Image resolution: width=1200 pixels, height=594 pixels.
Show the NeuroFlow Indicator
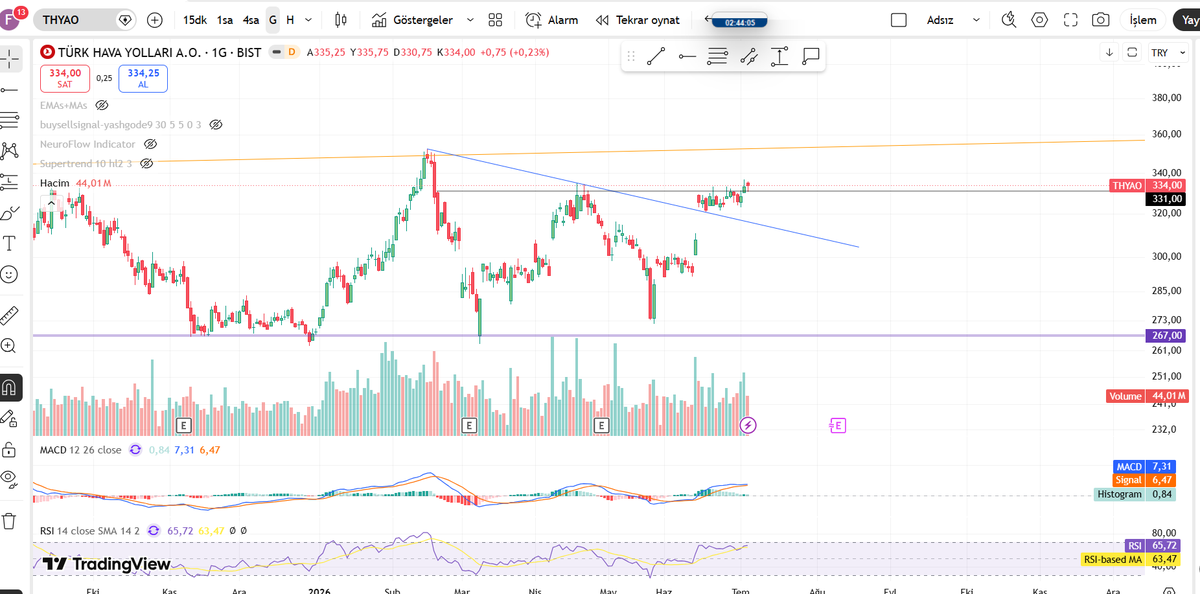tap(150, 144)
